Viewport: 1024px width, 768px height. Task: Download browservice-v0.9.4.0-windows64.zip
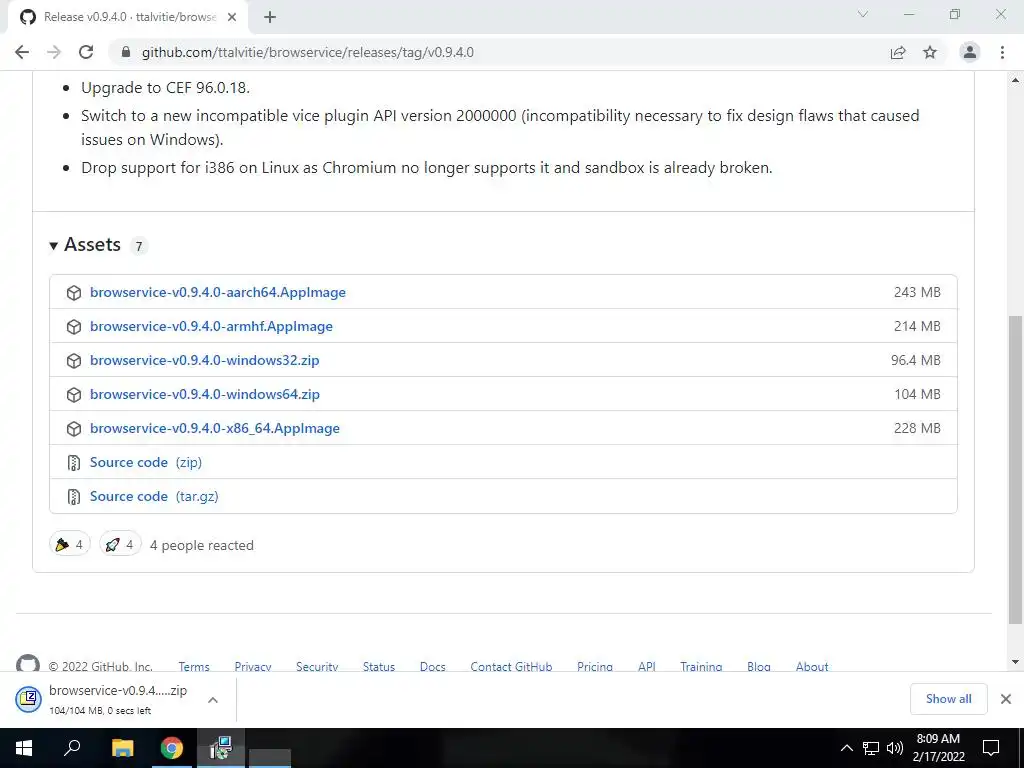pos(204,394)
